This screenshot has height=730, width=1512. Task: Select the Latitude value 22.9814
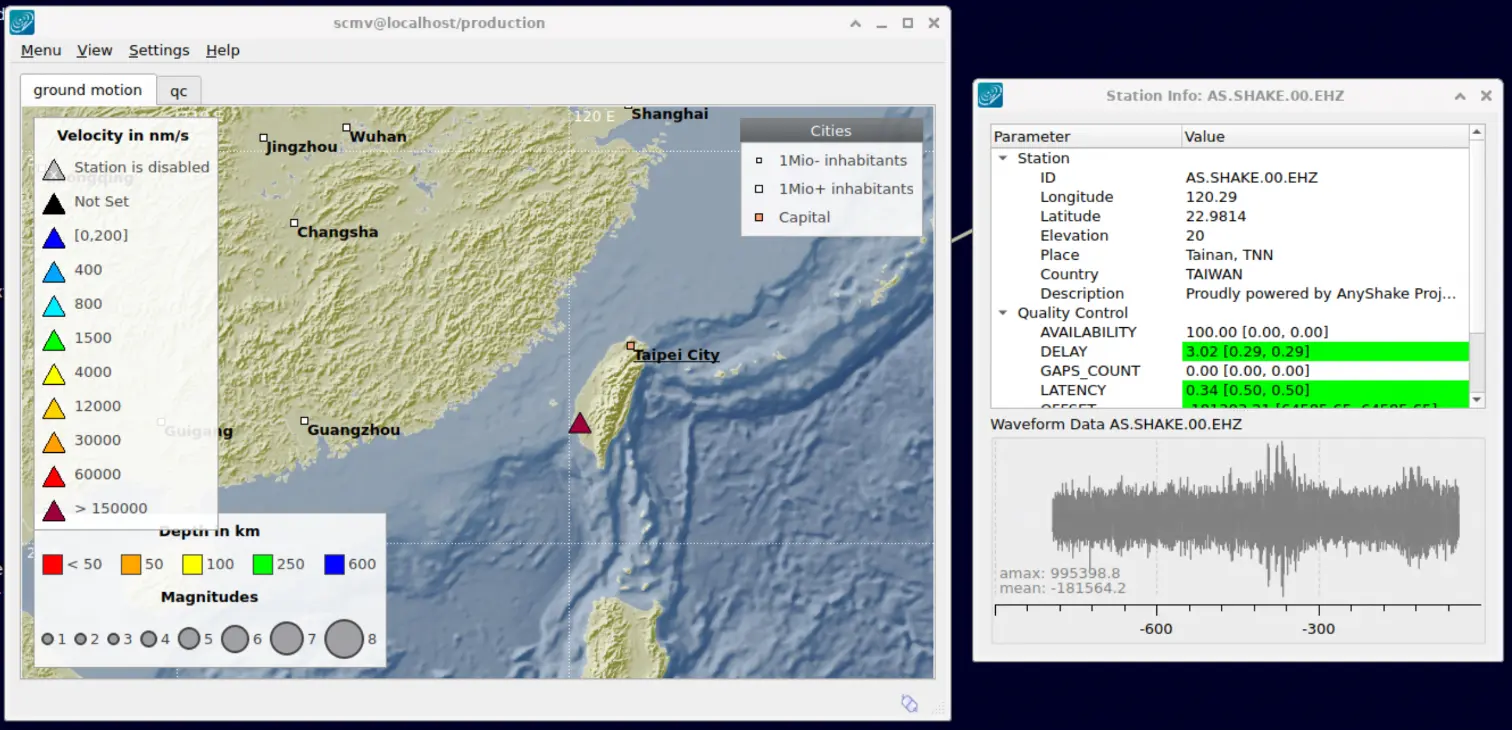point(1215,216)
